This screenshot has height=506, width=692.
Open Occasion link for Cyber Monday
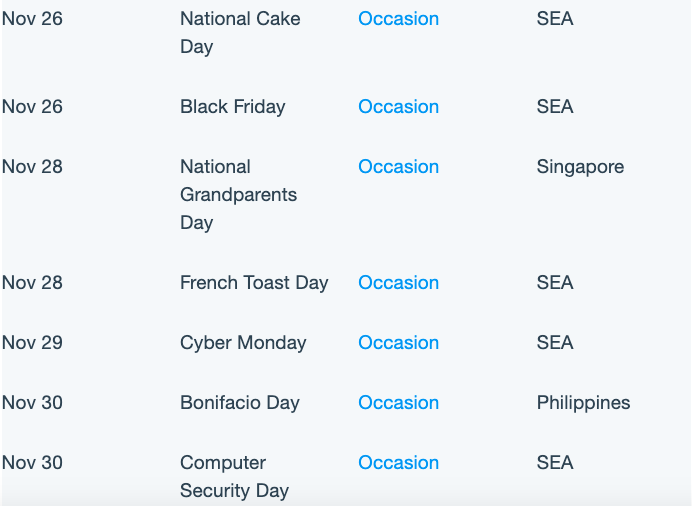pos(398,342)
